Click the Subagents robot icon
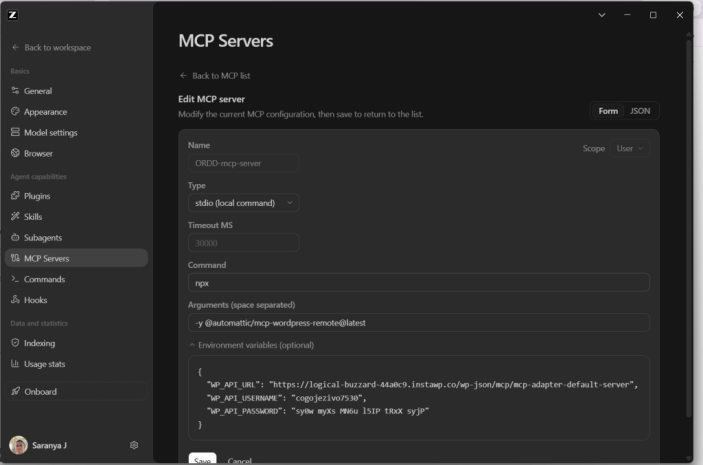This screenshot has height=465, width=703. click(x=15, y=237)
